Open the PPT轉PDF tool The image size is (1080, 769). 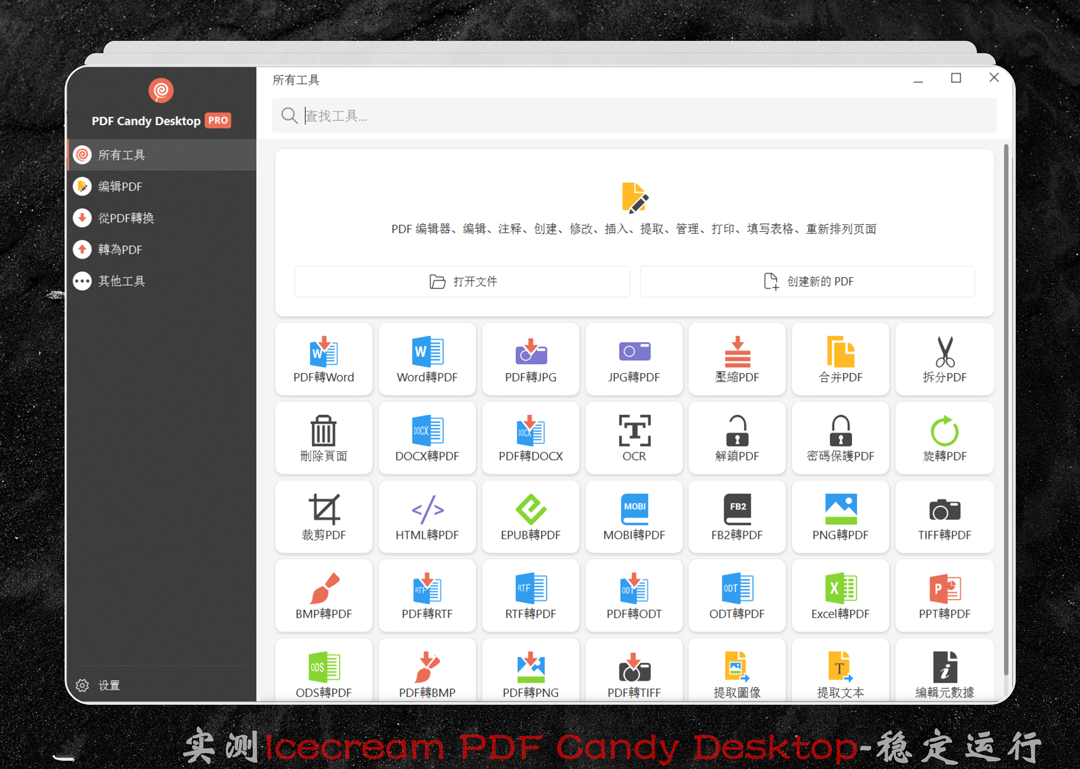pyautogui.click(x=944, y=596)
